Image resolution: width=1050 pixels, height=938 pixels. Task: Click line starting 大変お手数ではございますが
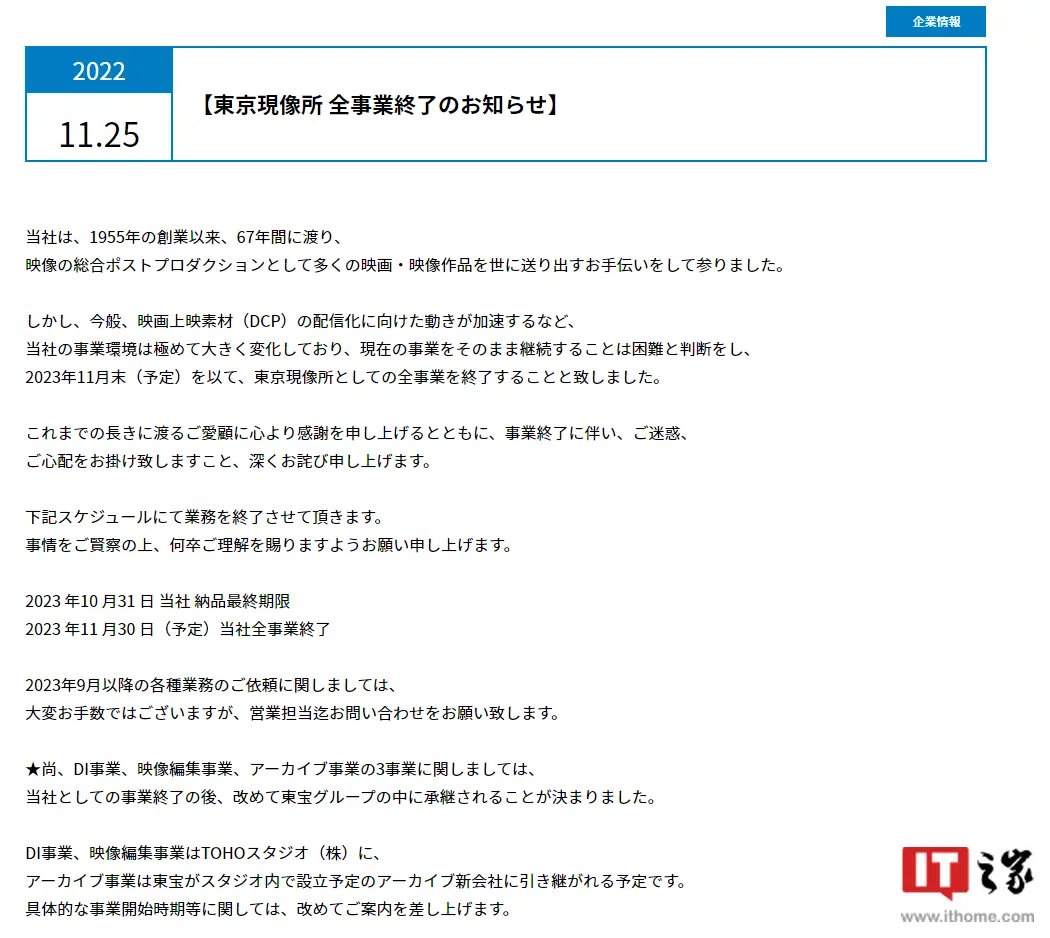tap(293, 714)
